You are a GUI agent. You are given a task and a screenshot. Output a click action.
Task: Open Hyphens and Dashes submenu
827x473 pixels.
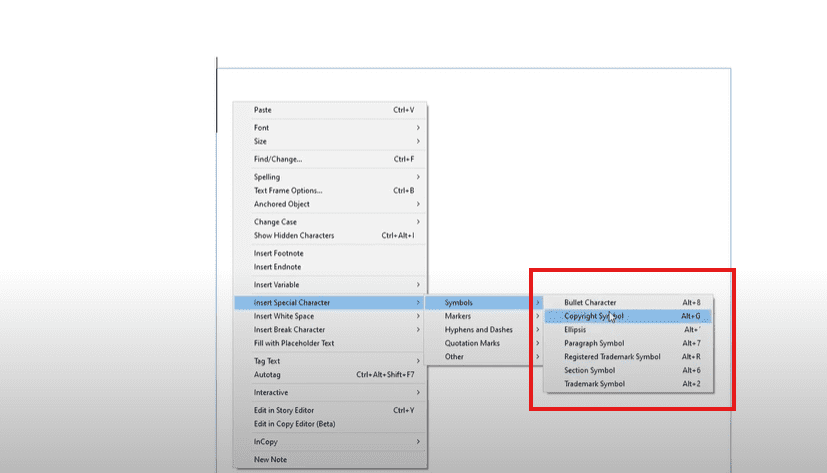(x=479, y=330)
